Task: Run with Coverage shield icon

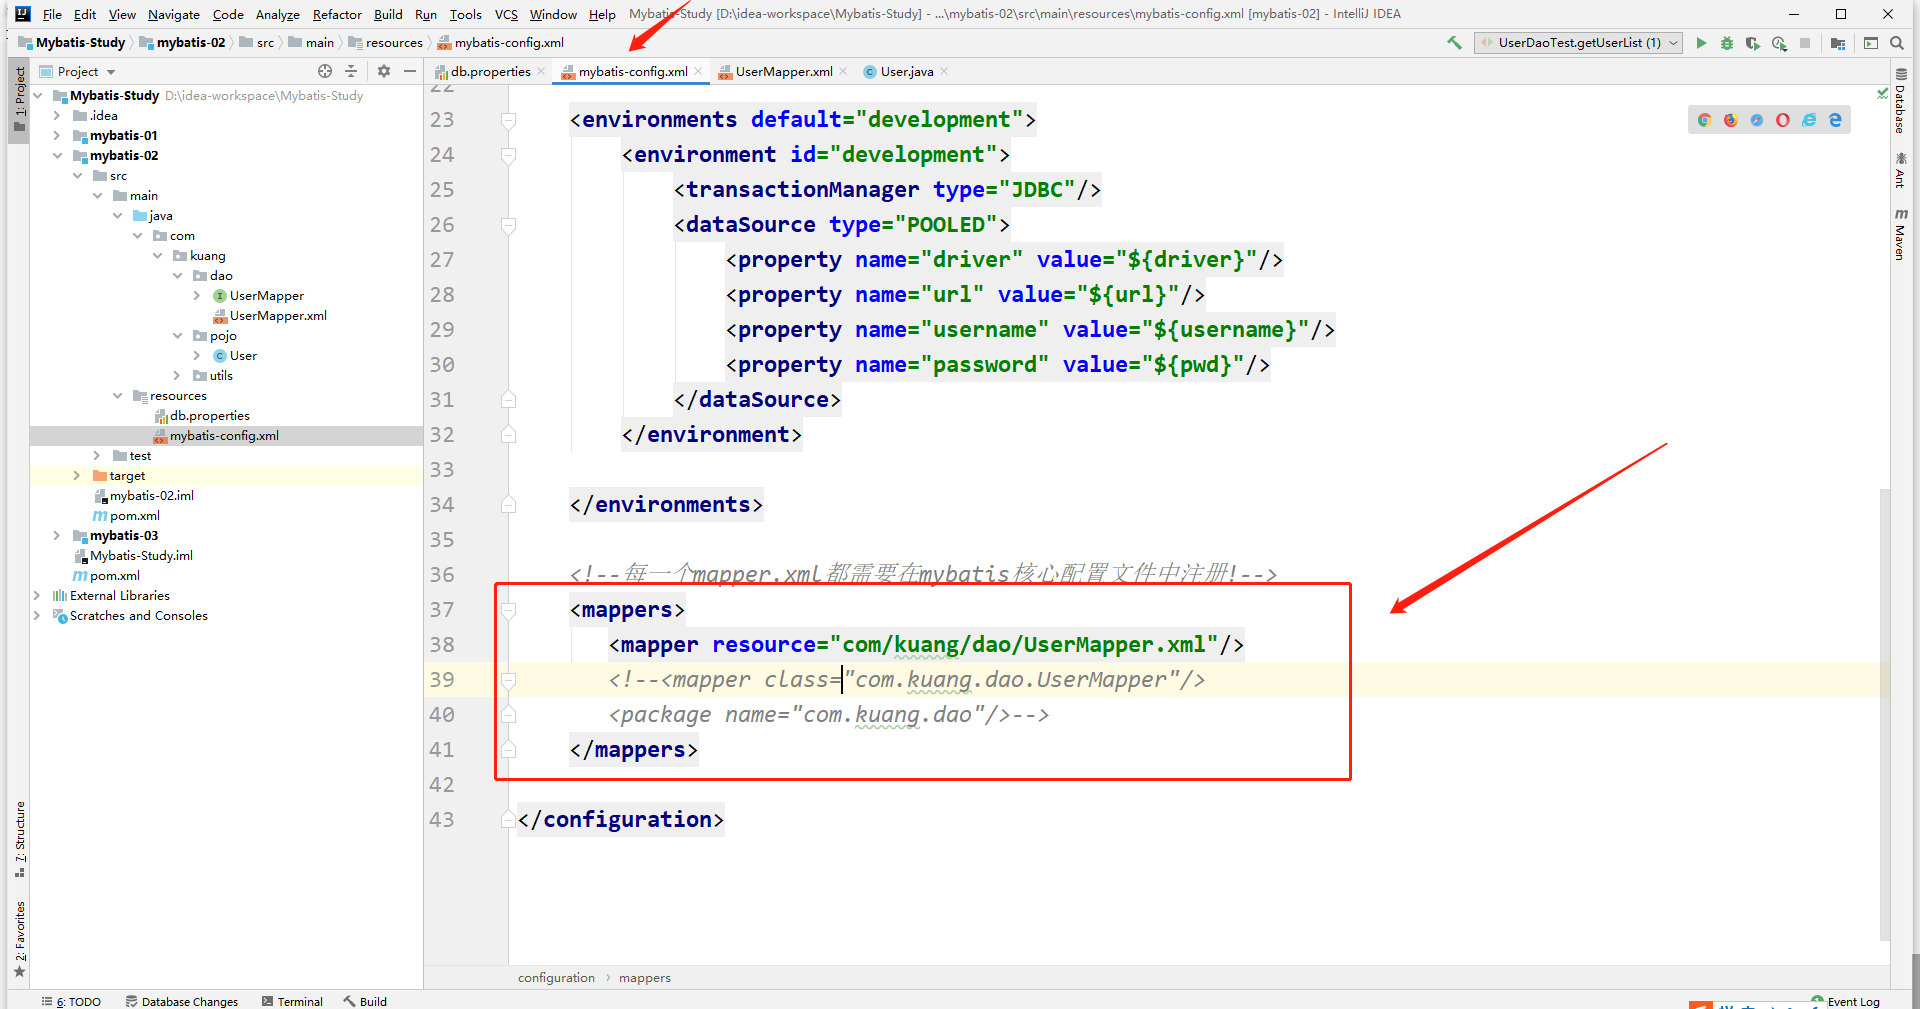Action: pos(1753,43)
